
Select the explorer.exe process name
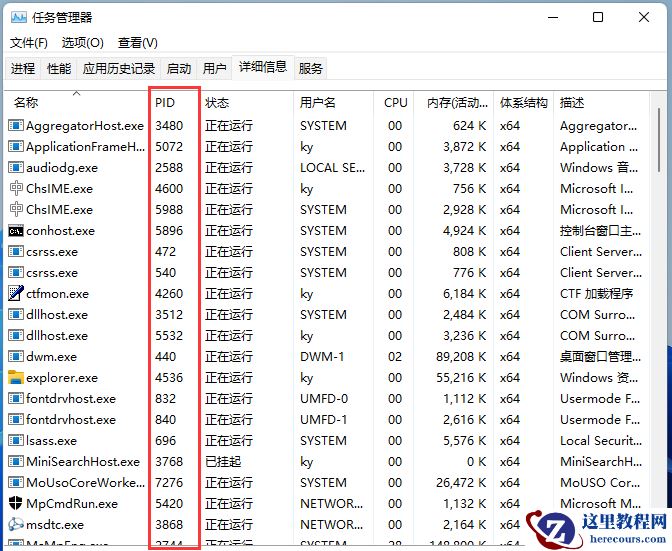(x=62, y=377)
